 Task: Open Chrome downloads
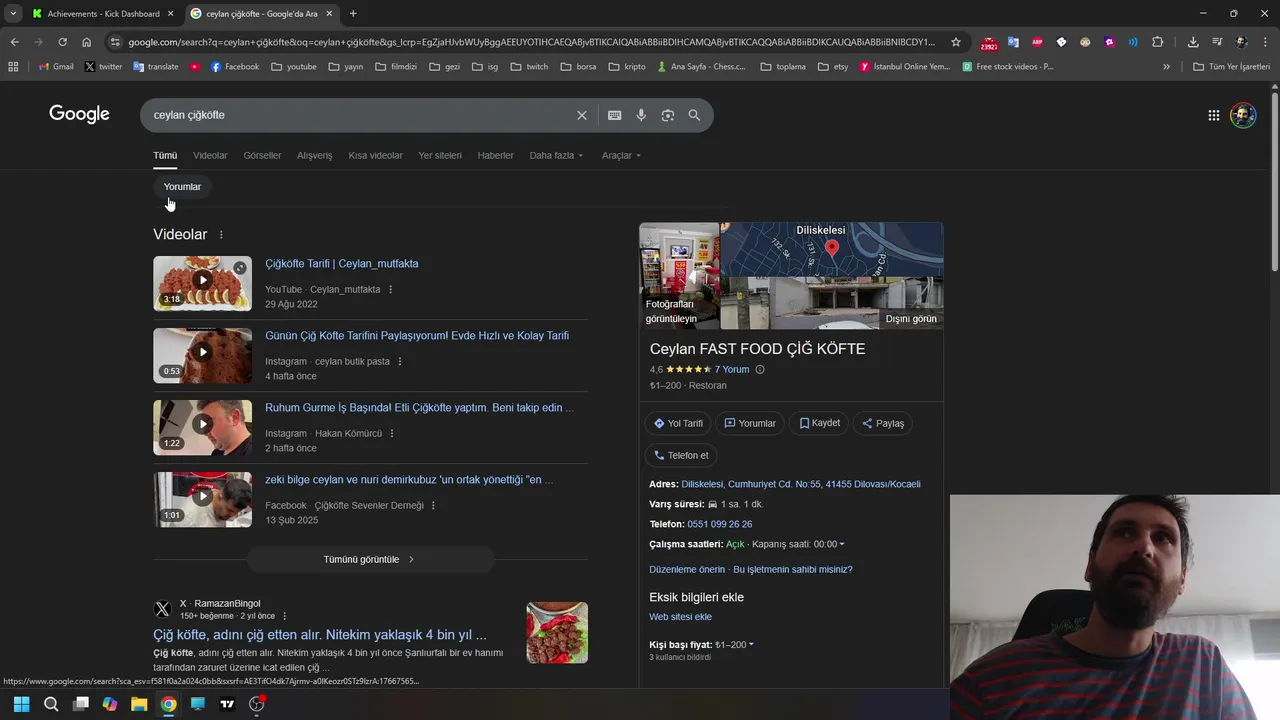(1193, 42)
